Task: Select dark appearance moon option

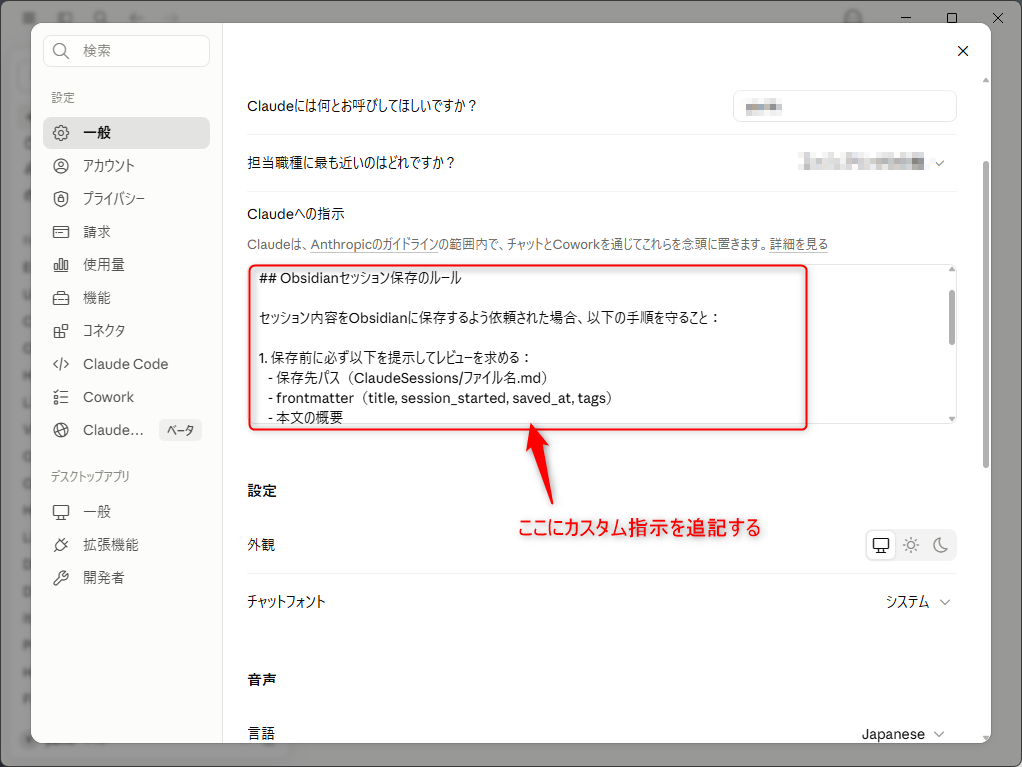Action: pos(940,545)
